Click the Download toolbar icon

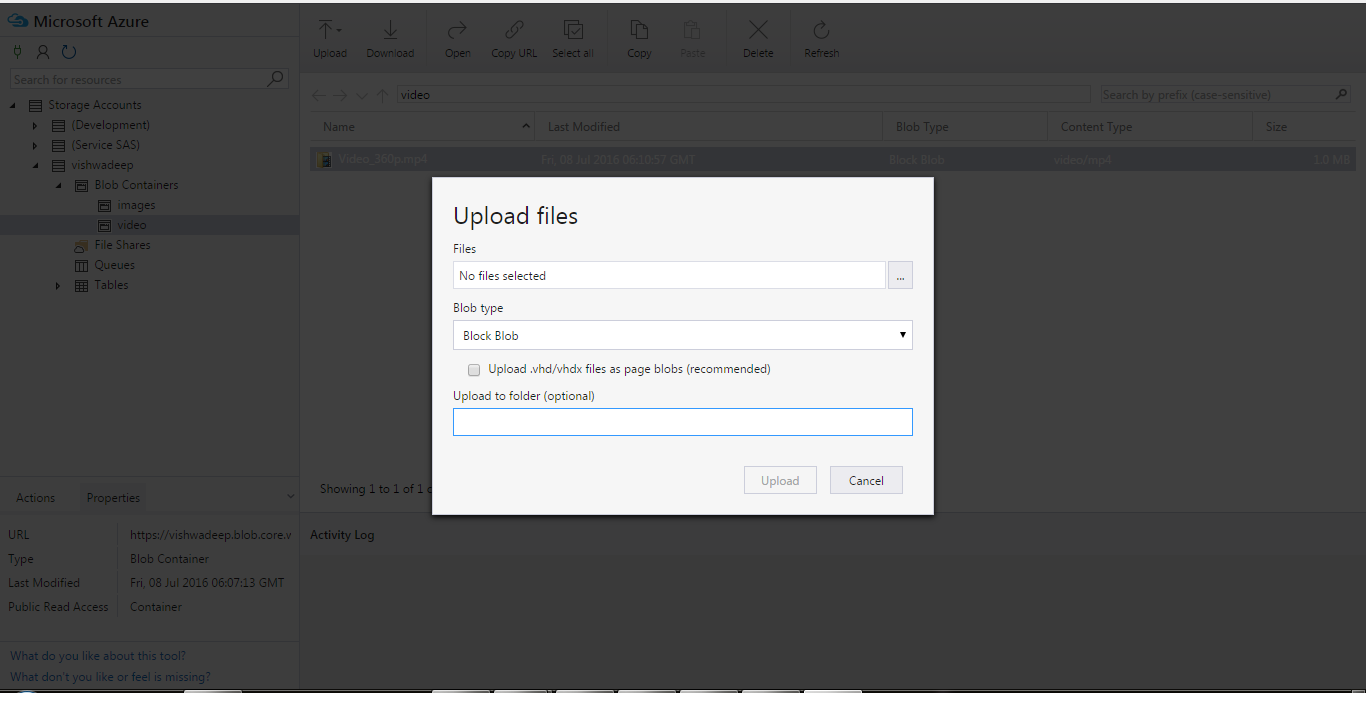pyautogui.click(x=390, y=31)
